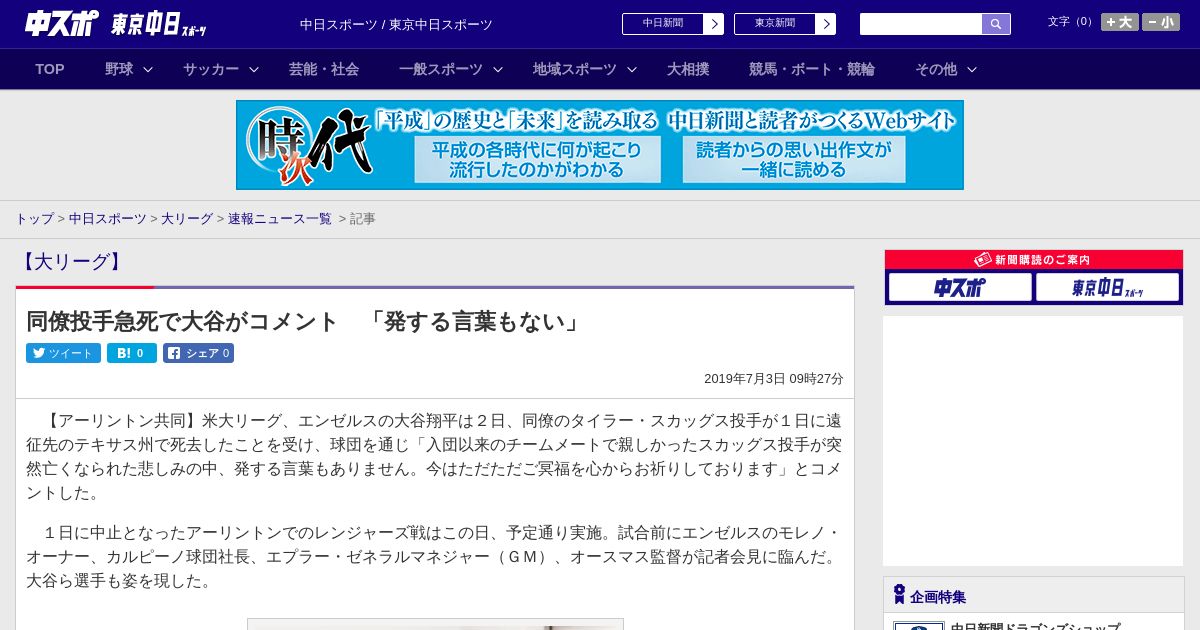Go to 速報ニュース一覧 in the breadcrumb
Image resolution: width=1200 pixels, height=630 pixels.
click(x=280, y=218)
